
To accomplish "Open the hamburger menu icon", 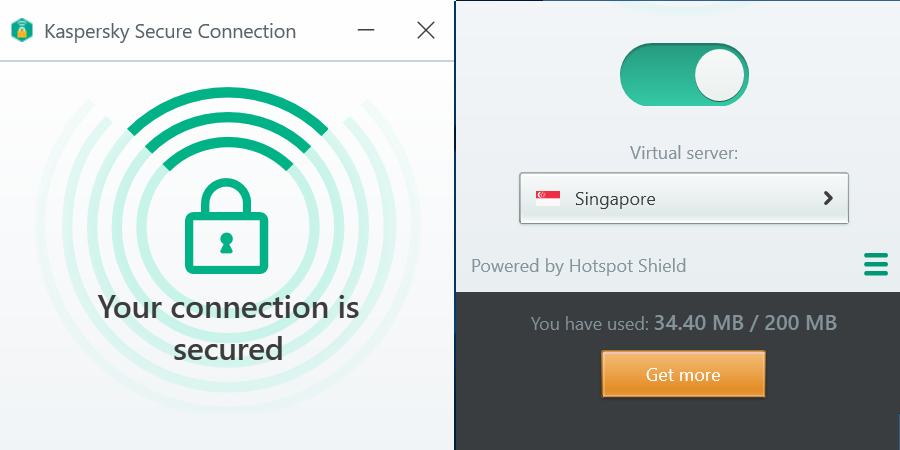I will [876, 265].
